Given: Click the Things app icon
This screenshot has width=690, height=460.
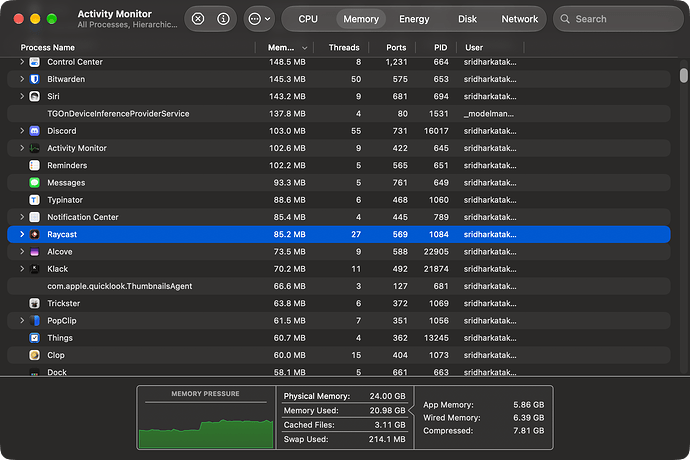Looking at the screenshot, I should 34,338.
